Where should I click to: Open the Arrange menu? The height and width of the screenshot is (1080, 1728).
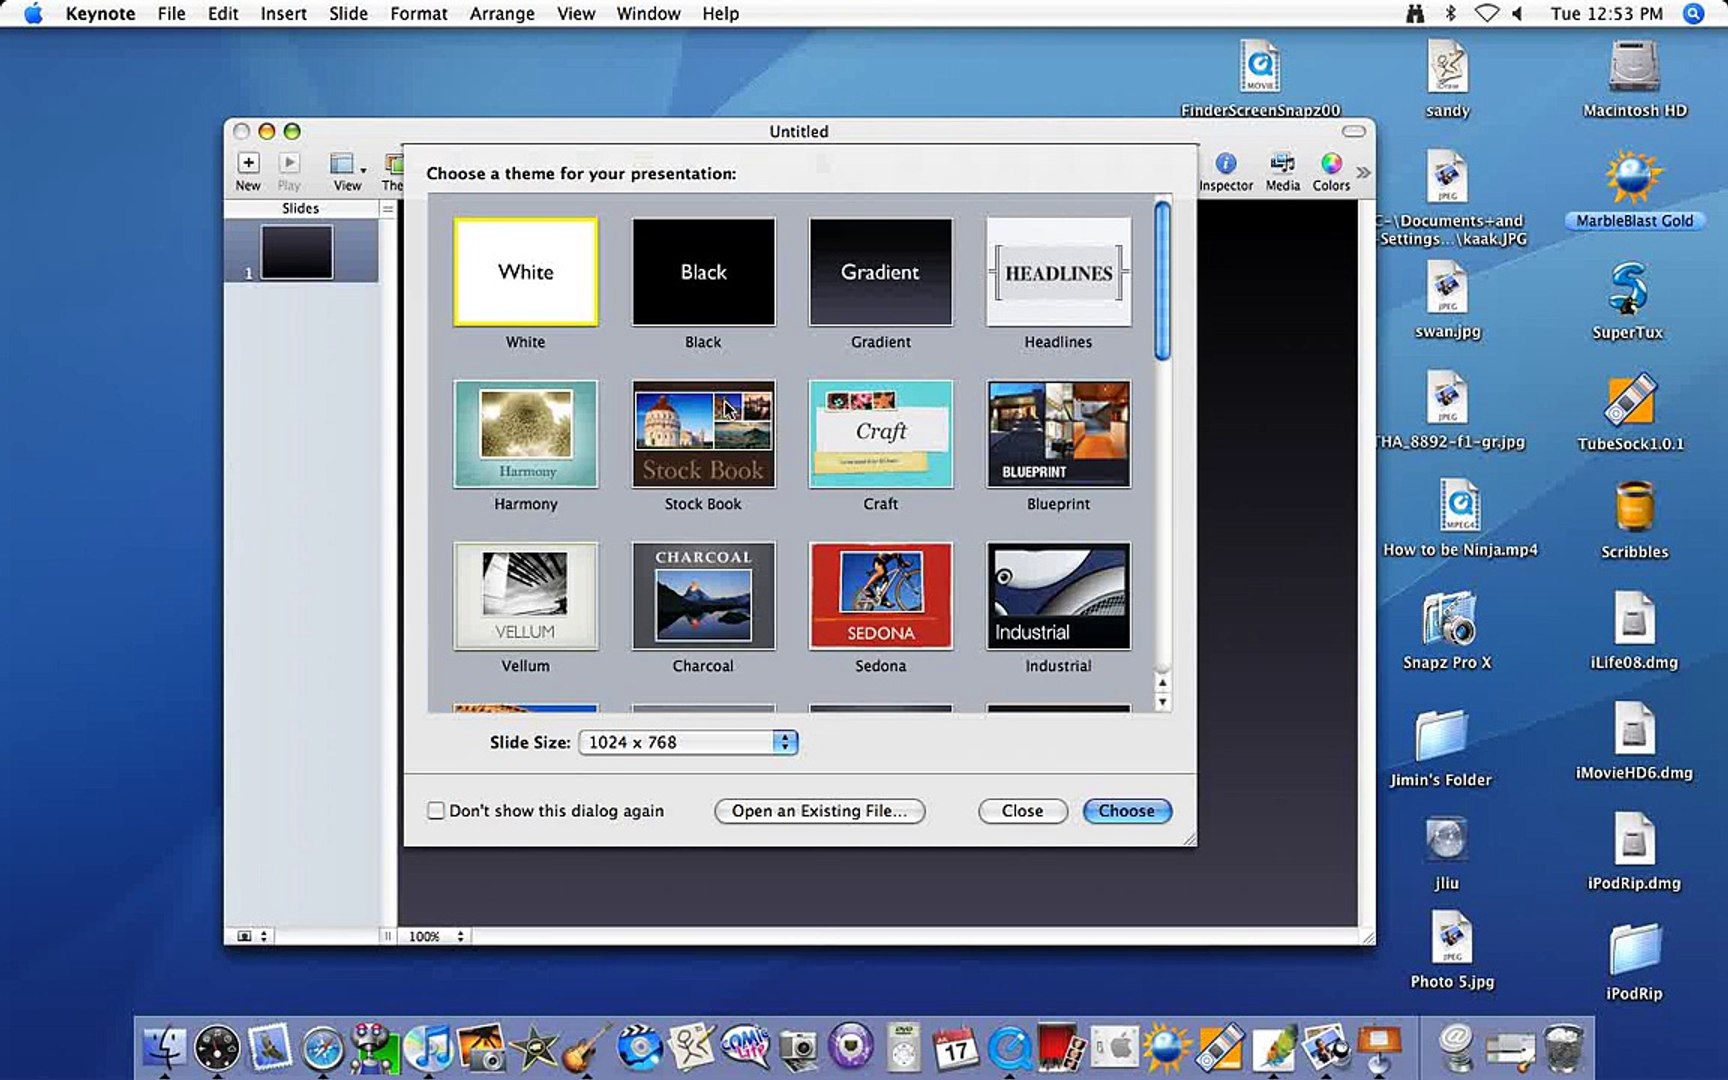coord(501,13)
